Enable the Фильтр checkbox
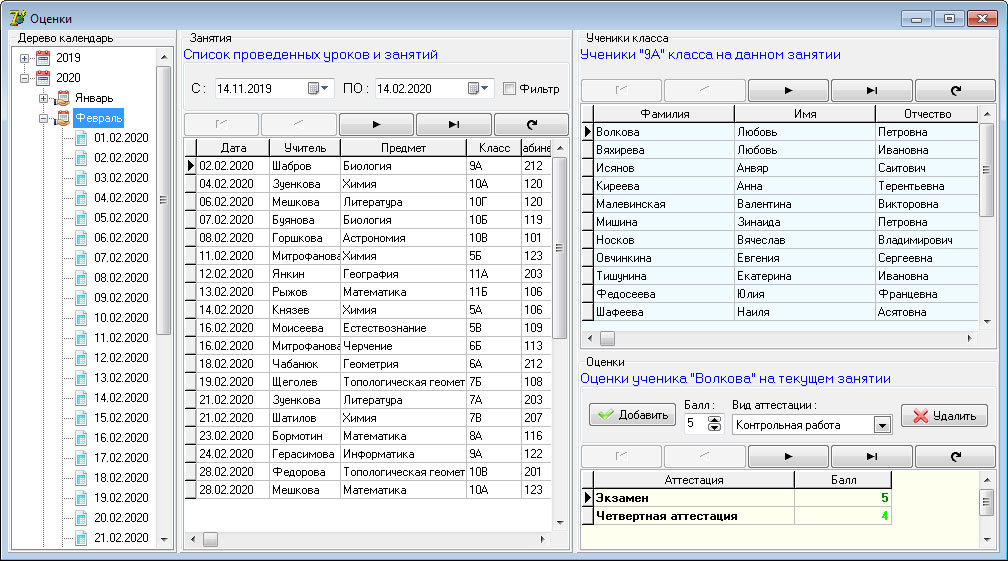The height and width of the screenshot is (561, 1008). [x=510, y=89]
